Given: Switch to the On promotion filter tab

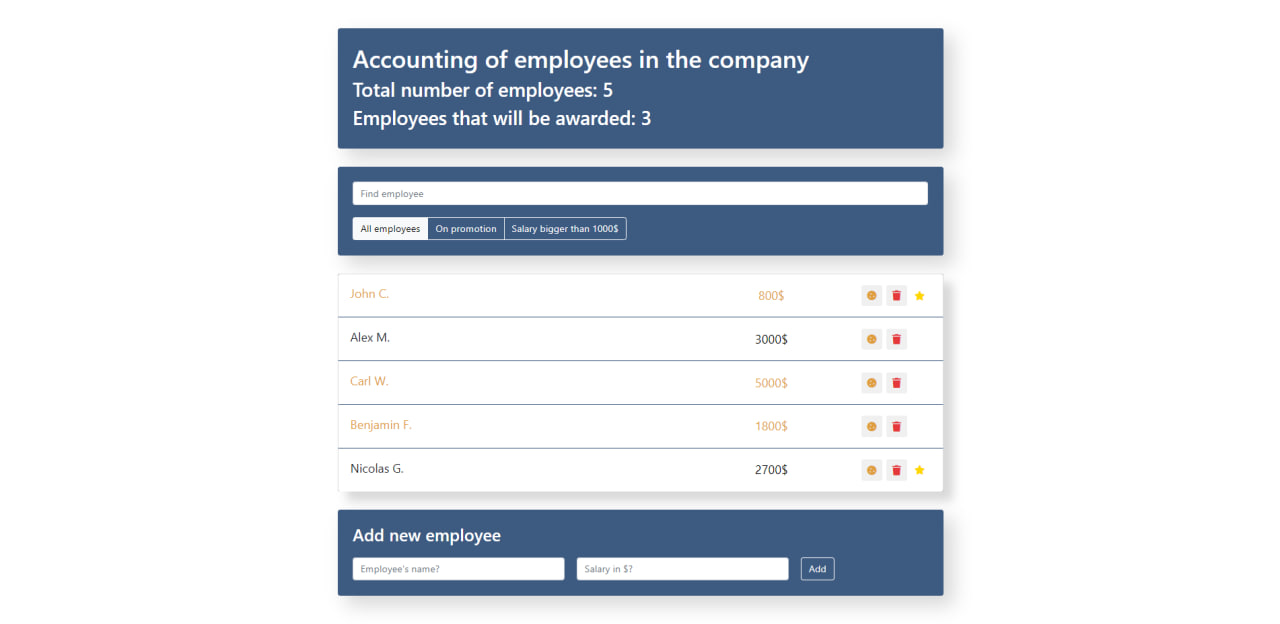Looking at the screenshot, I should pyautogui.click(x=466, y=228).
